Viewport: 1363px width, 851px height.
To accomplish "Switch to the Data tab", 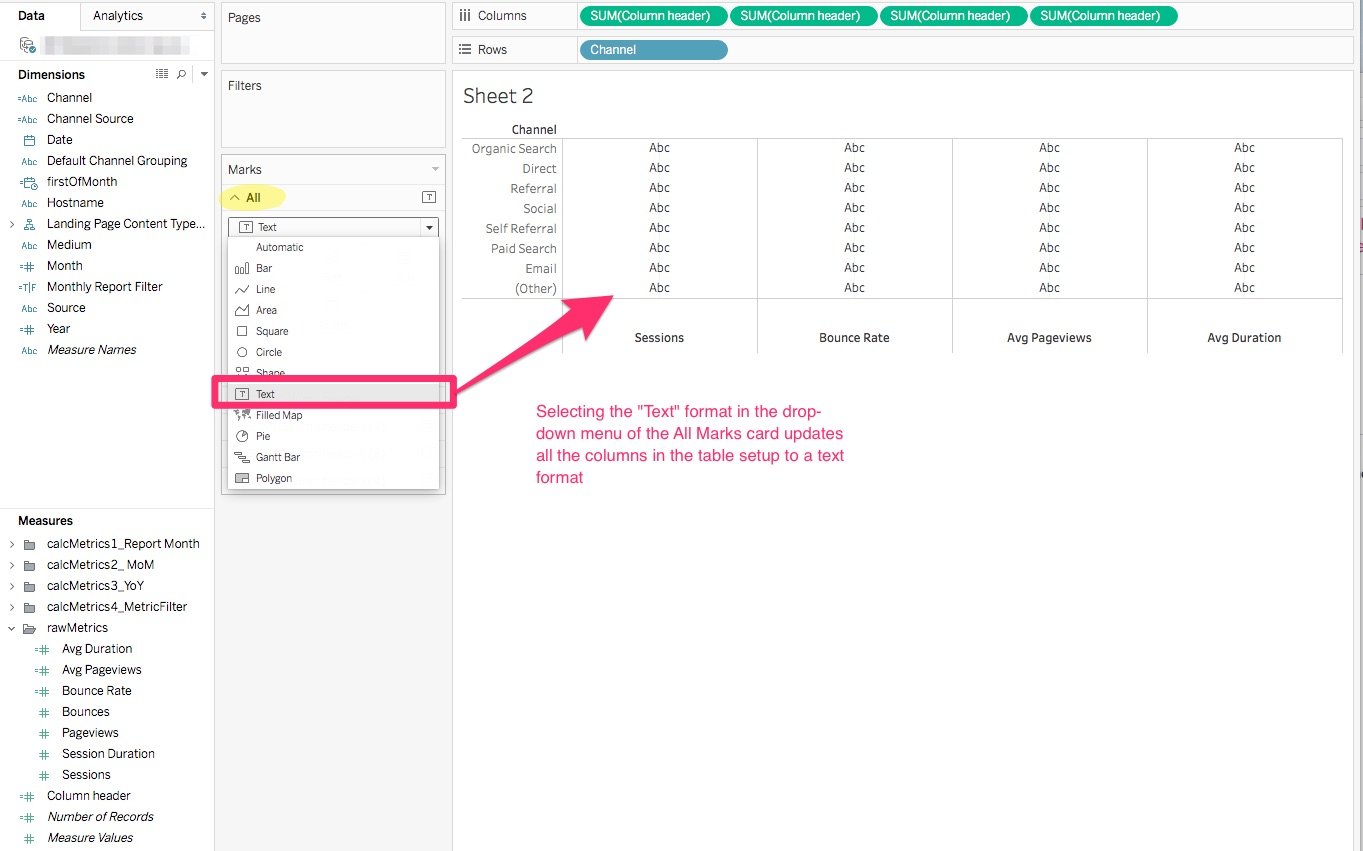I will point(30,15).
